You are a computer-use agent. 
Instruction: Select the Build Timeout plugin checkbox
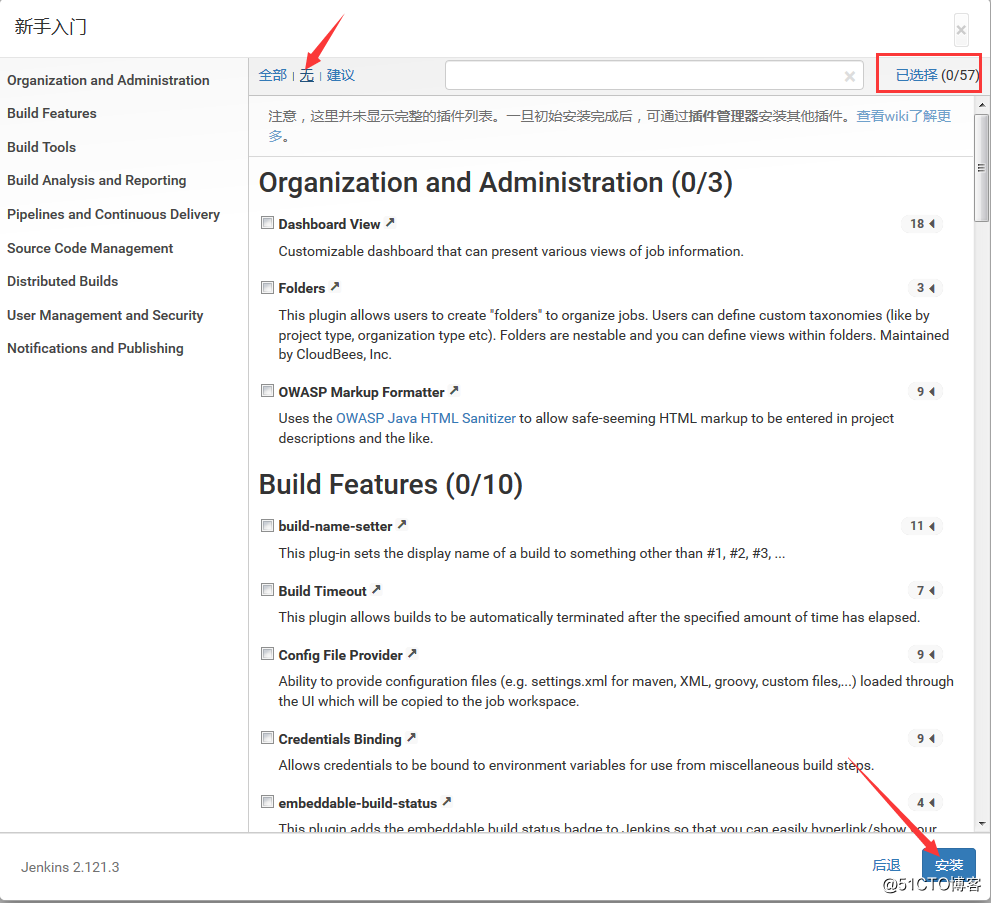(x=267, y=590)
